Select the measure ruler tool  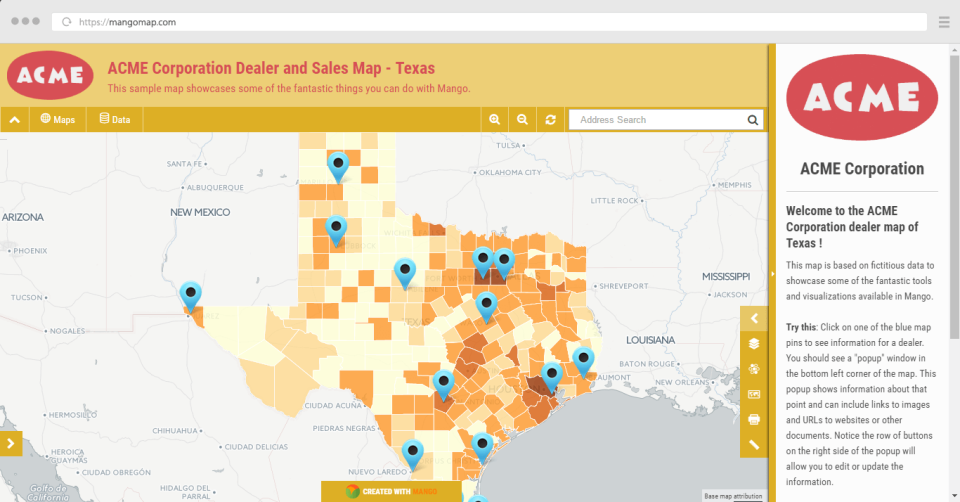point(754,445)
